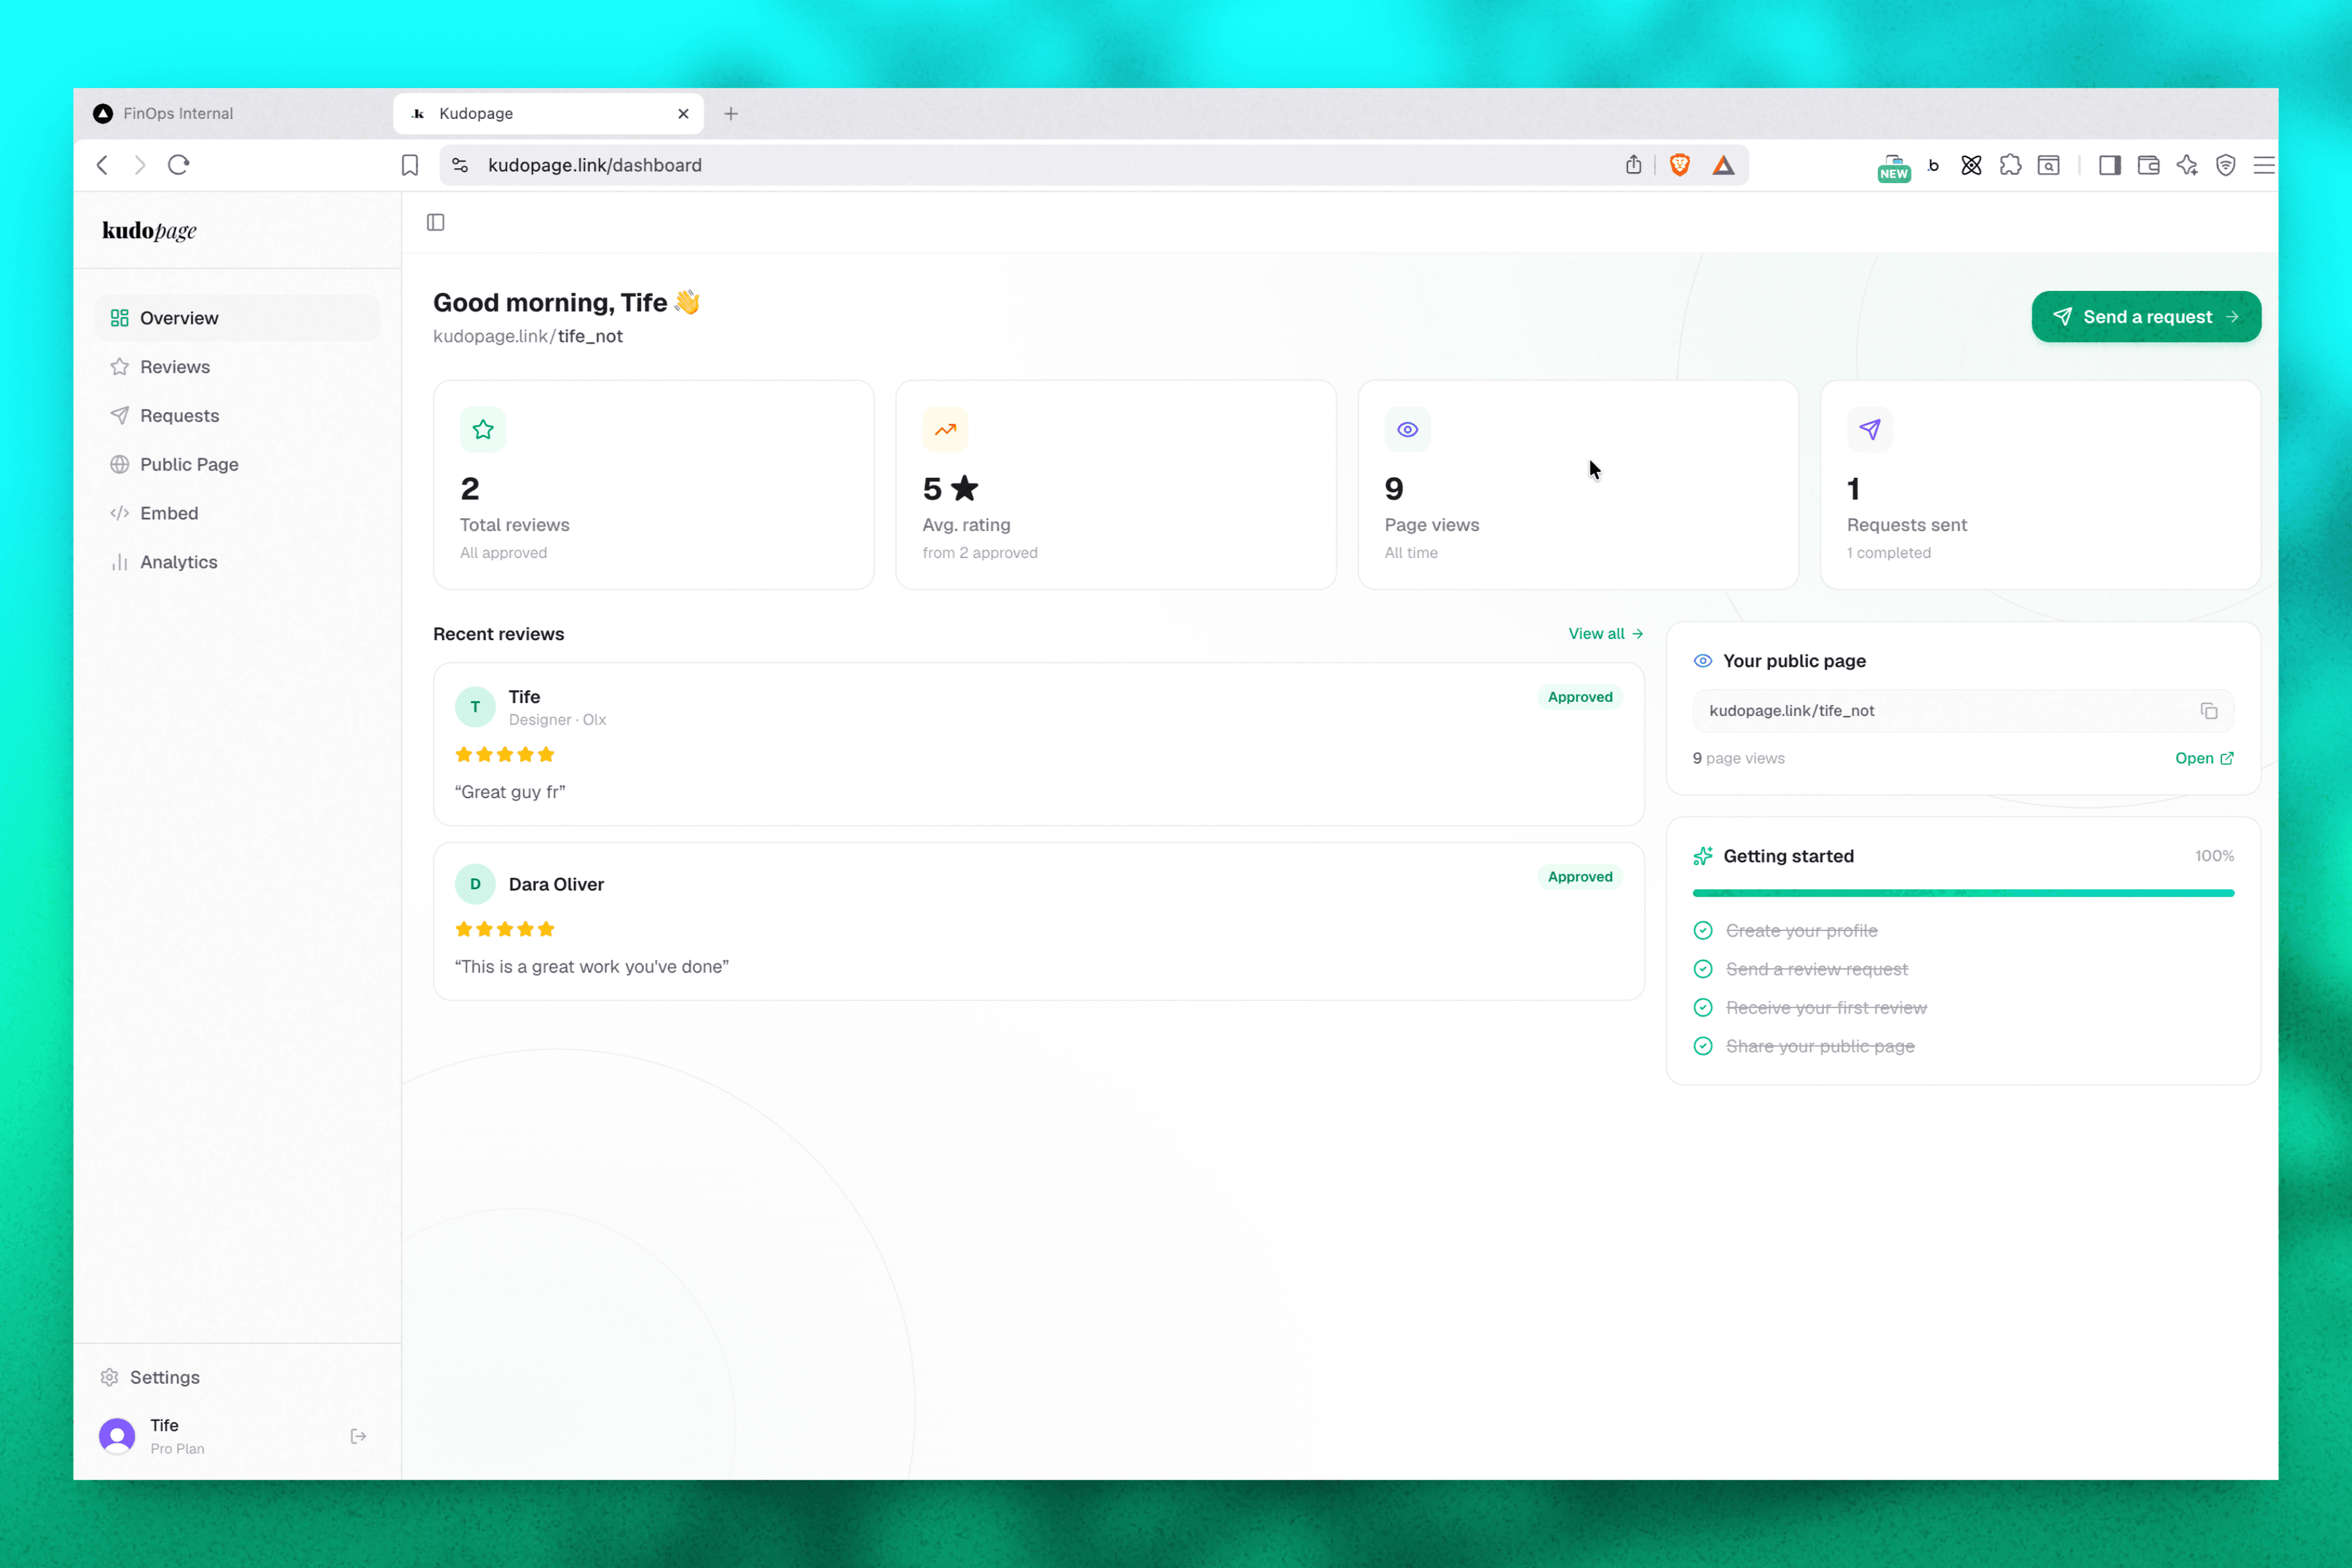Open the Brave Wallet icon
Image resolution: width=2352 pixels, height=1568 pixels.
[2149, 165]
